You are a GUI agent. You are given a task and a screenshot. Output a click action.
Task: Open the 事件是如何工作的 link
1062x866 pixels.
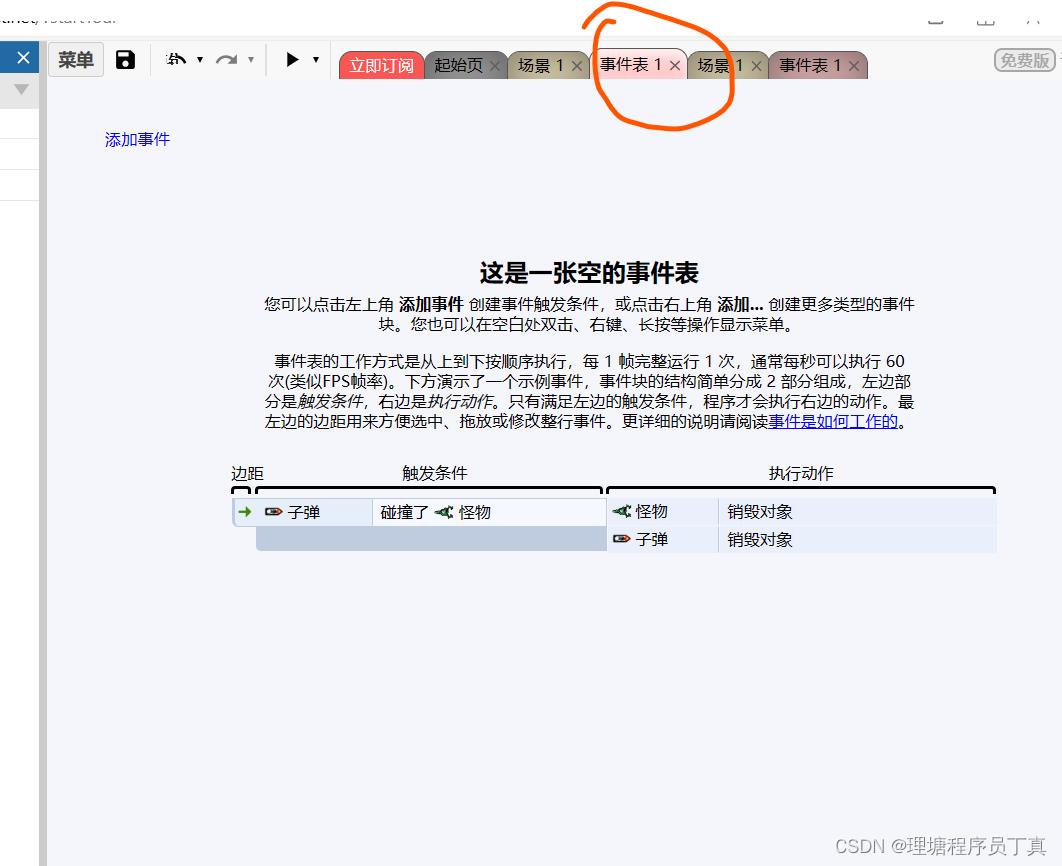tap(833, 422)
